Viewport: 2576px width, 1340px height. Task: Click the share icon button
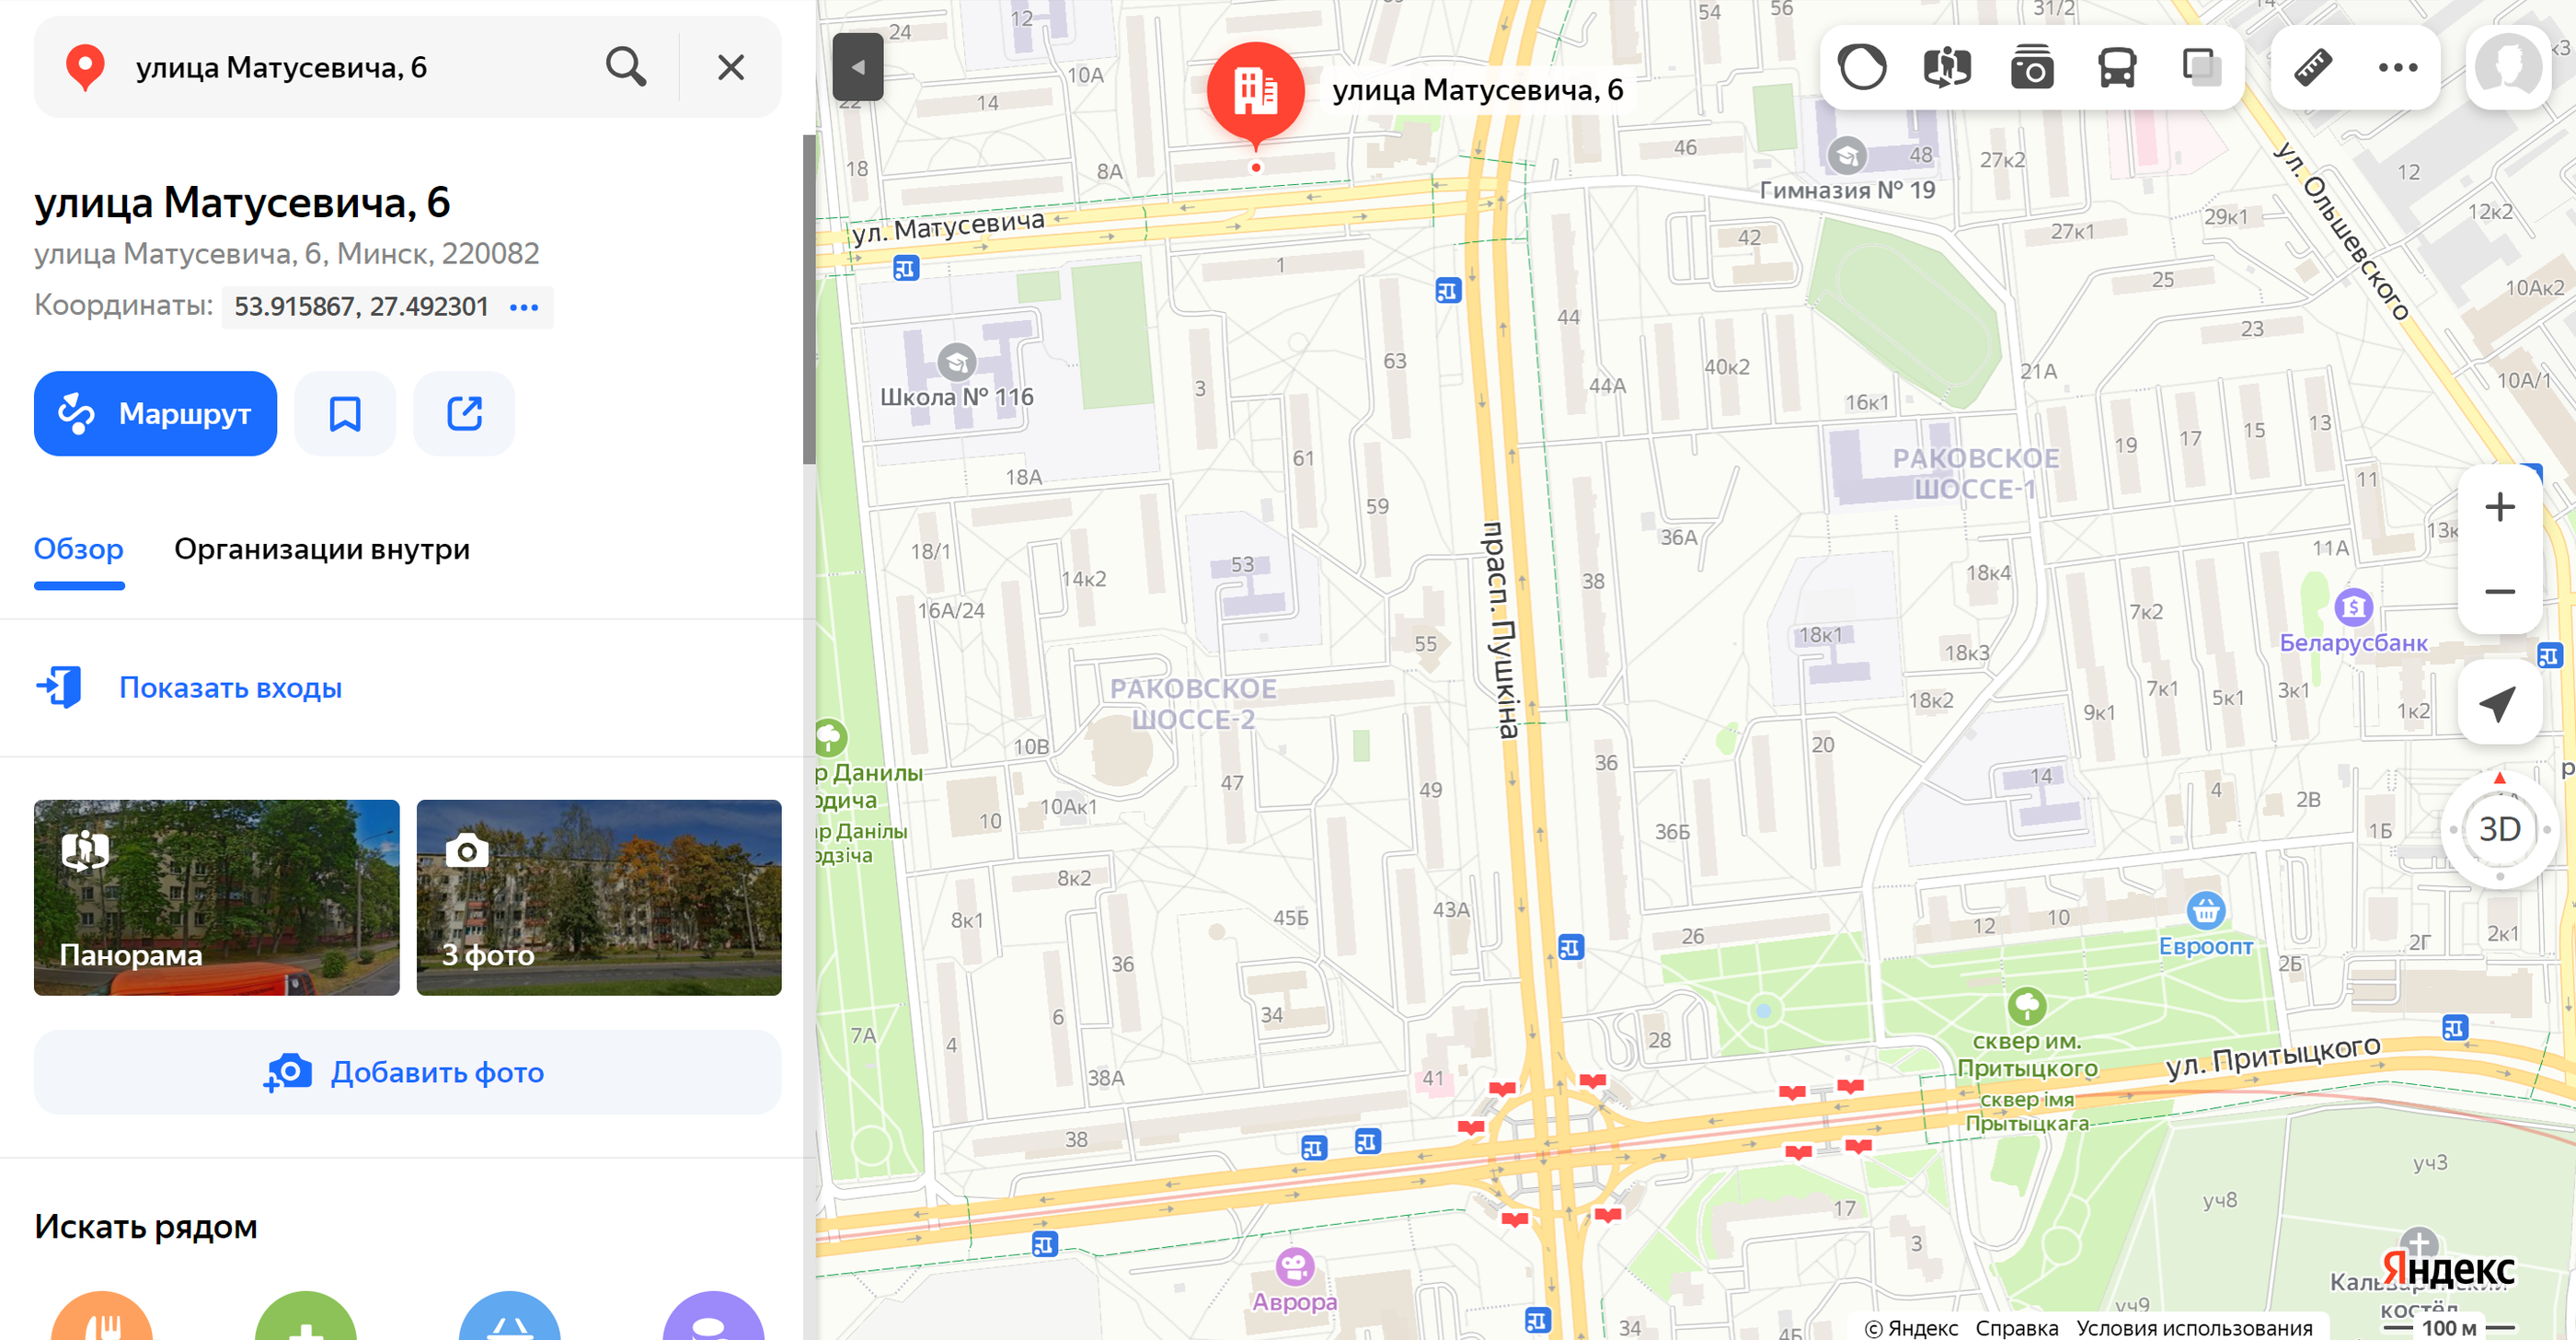coord(464,413)
